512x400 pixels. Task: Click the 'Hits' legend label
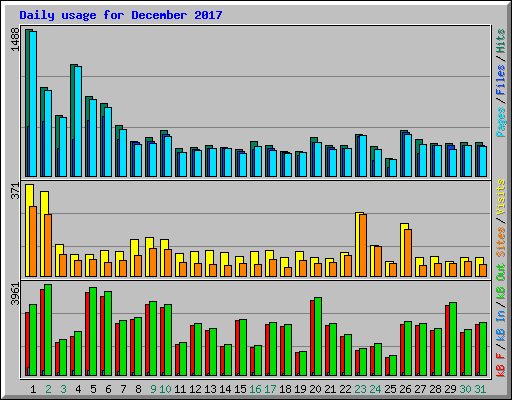tap(501, 41)
